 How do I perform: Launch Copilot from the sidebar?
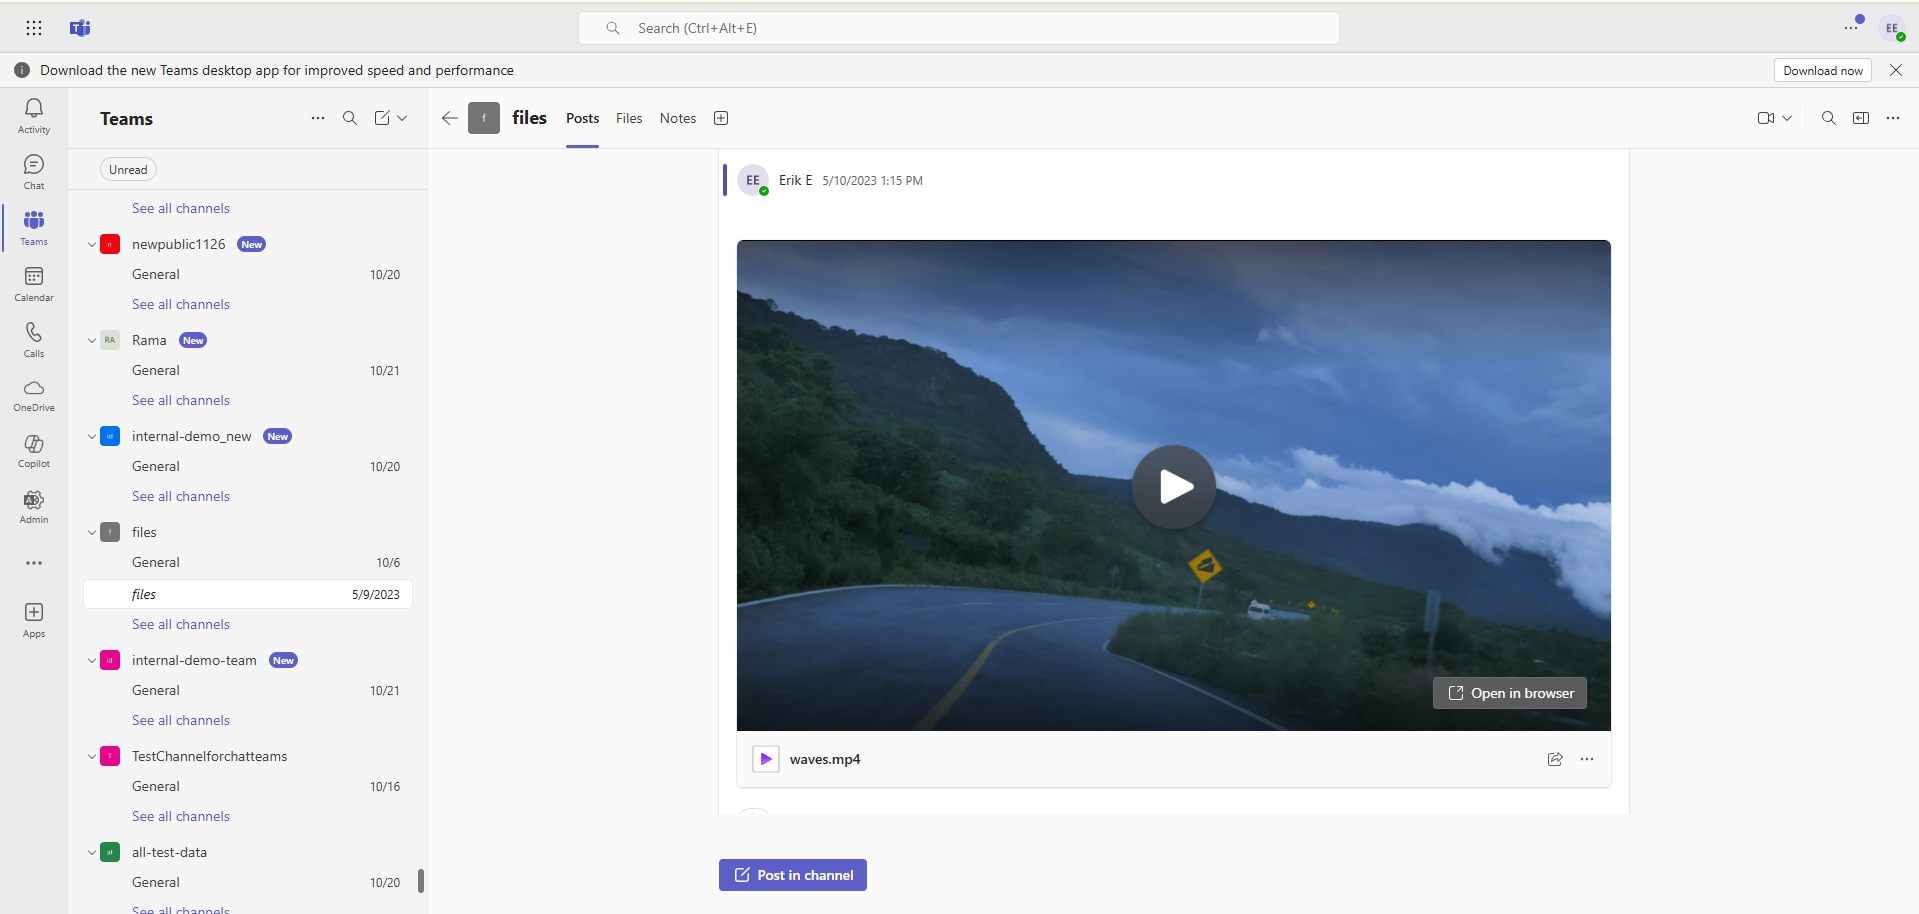33,451
